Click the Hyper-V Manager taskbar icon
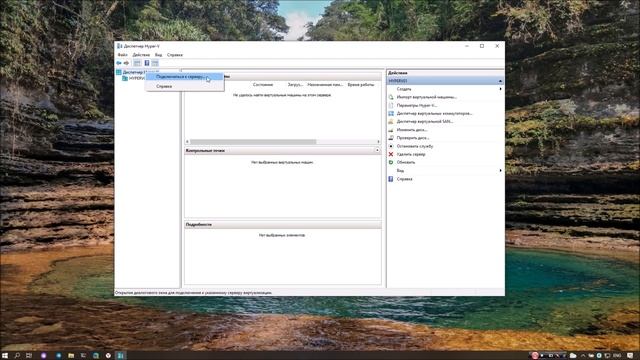The image size is (640, 360). click(121, 356)
